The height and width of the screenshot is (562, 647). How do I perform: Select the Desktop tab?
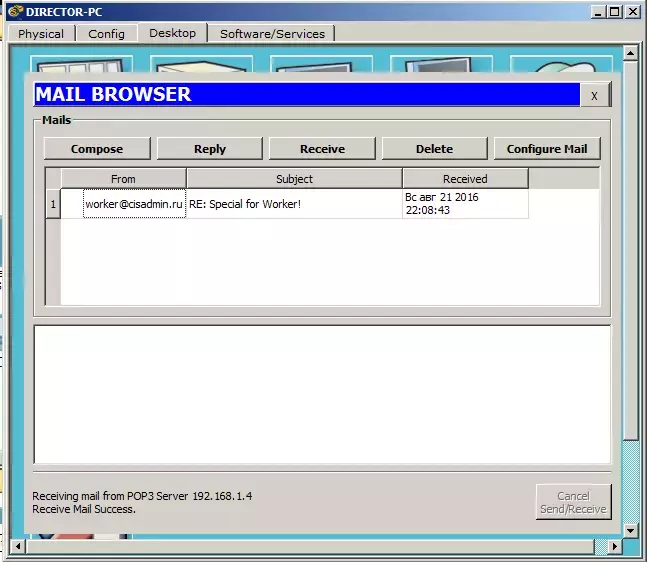pyautogui.click(x=172, y=33)
